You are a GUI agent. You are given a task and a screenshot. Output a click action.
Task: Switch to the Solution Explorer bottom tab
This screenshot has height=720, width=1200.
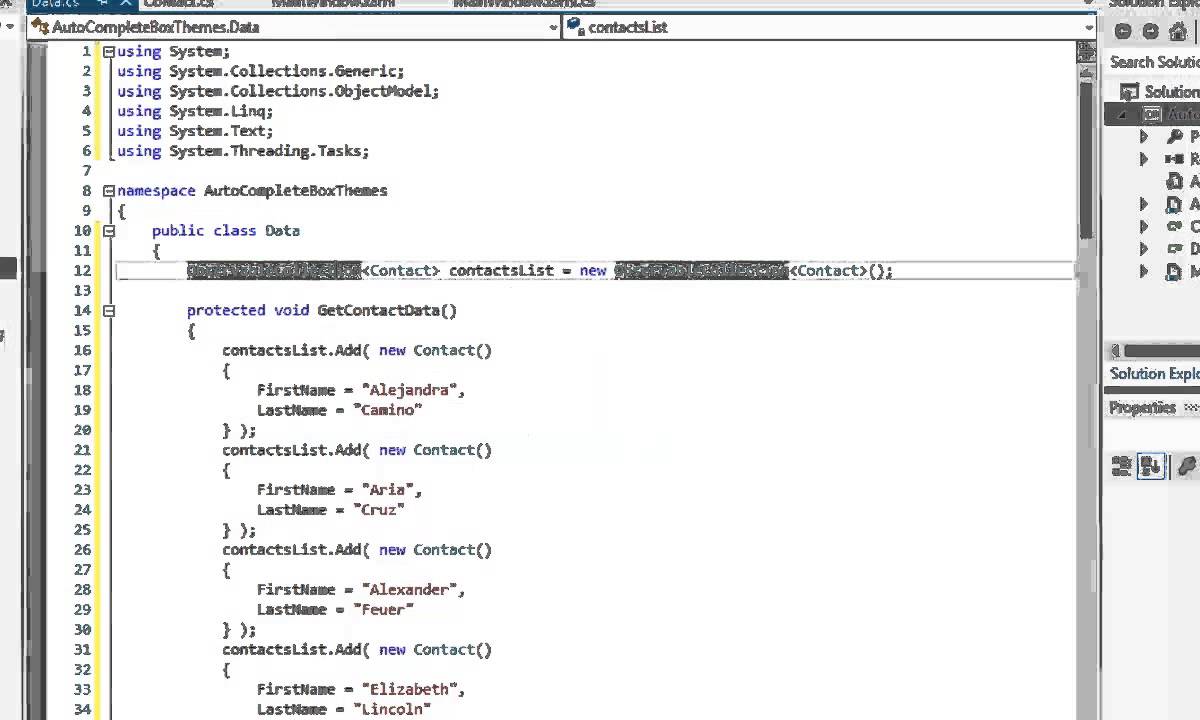point(1154,374)
